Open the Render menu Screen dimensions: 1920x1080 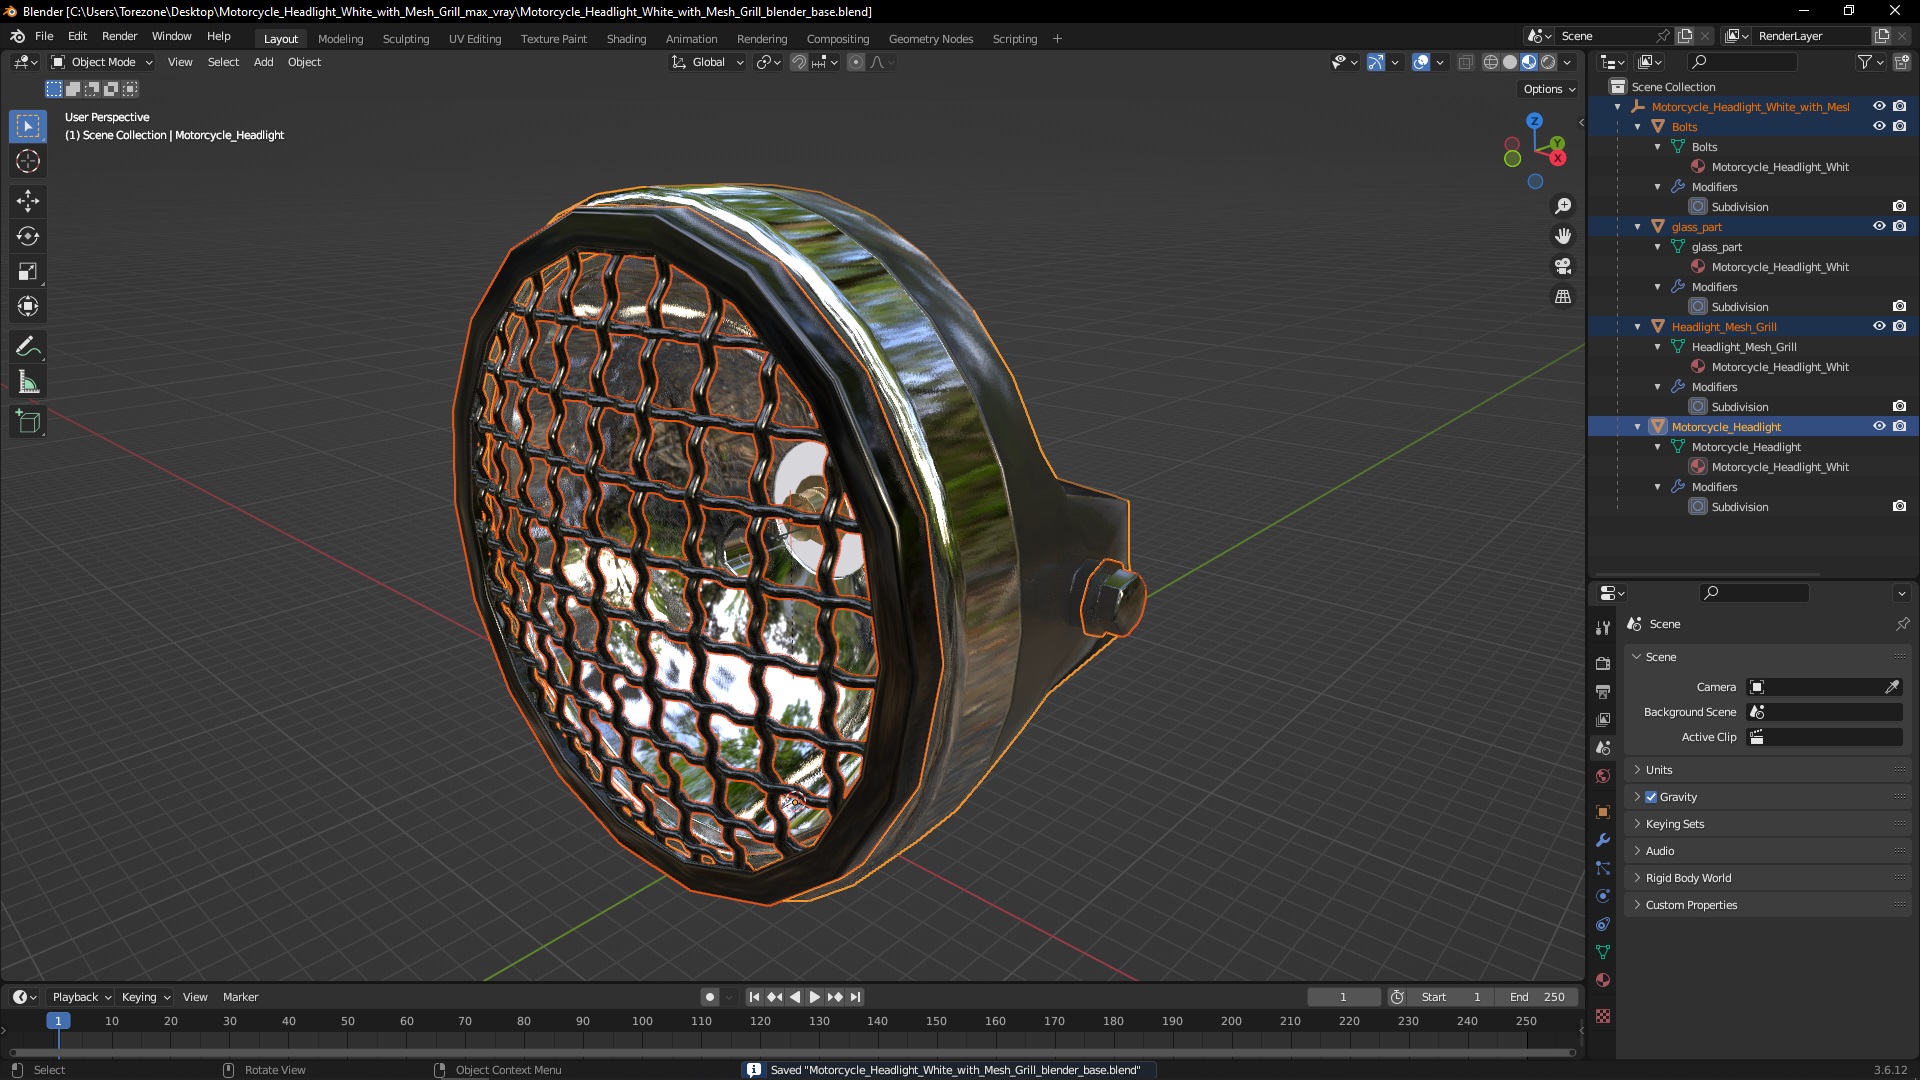pyautogui.click(x=119, y=36)
